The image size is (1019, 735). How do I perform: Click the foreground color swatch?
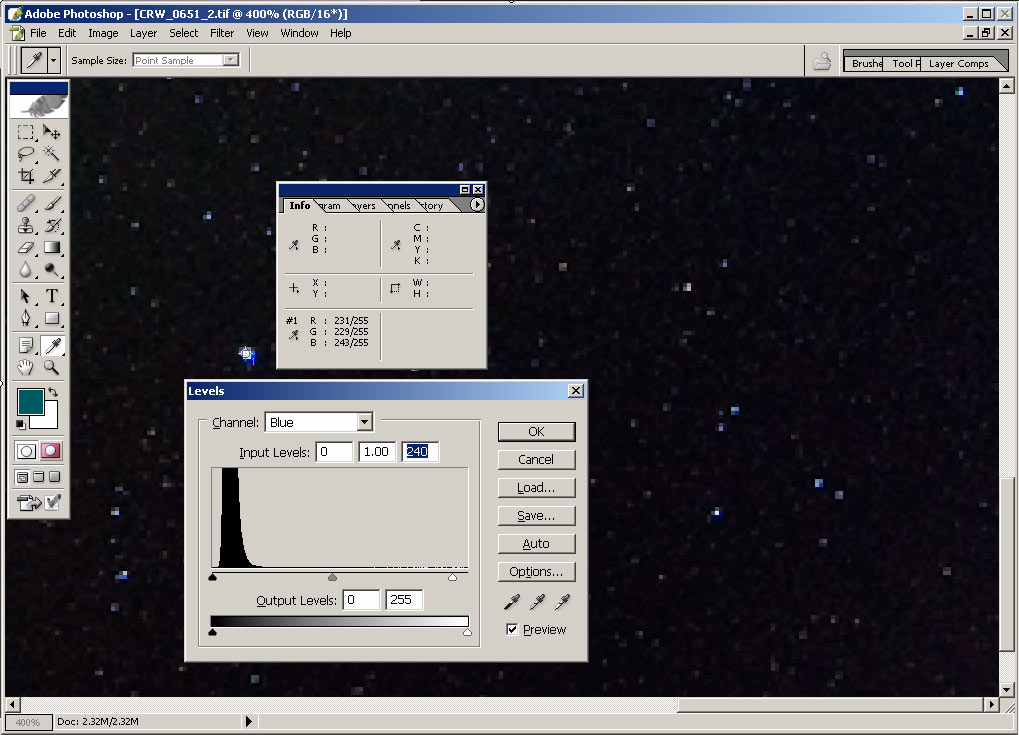coord(30,402)
